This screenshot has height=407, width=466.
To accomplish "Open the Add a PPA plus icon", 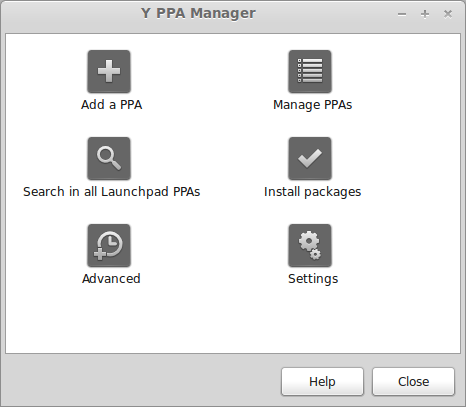I will tap(109, 71).
